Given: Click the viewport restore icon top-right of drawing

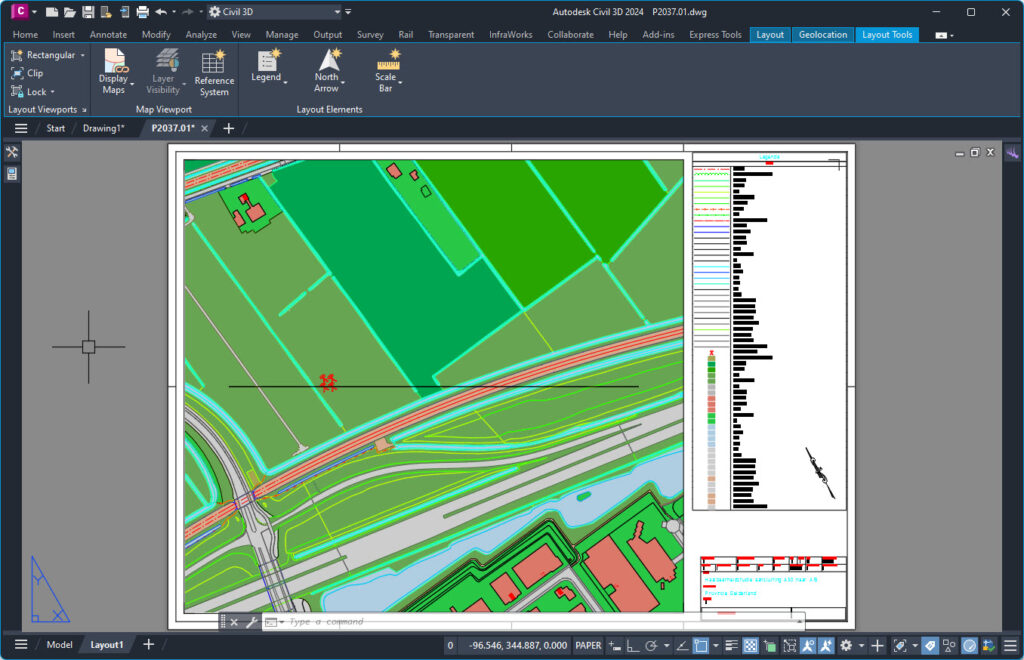Looking at the screenshot, I should 975,153.
